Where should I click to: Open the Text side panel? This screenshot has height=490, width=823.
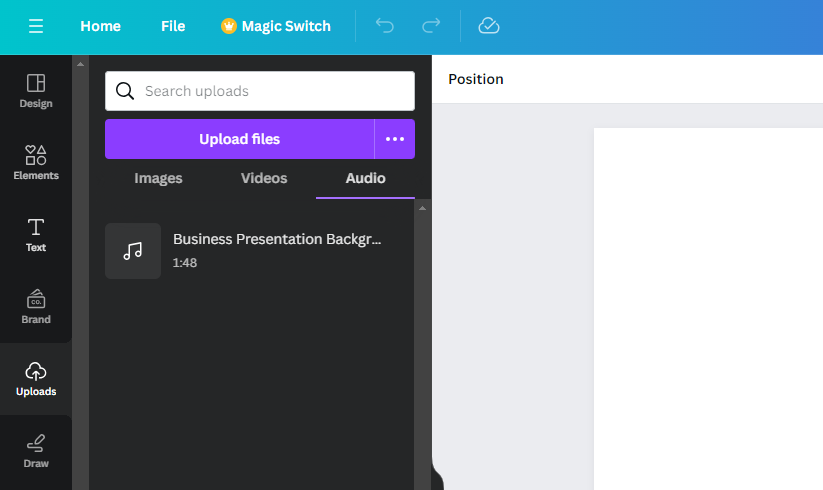(36, 235)
